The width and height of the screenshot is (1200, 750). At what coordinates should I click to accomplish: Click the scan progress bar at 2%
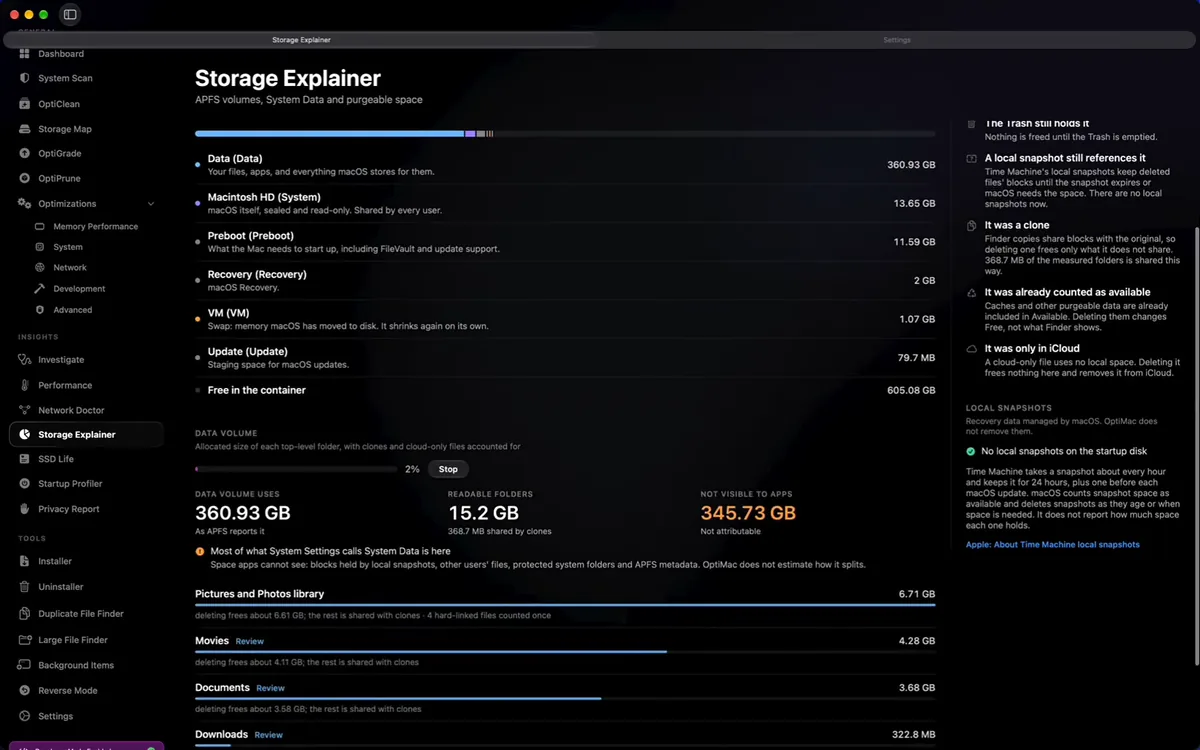click(296, 469)
